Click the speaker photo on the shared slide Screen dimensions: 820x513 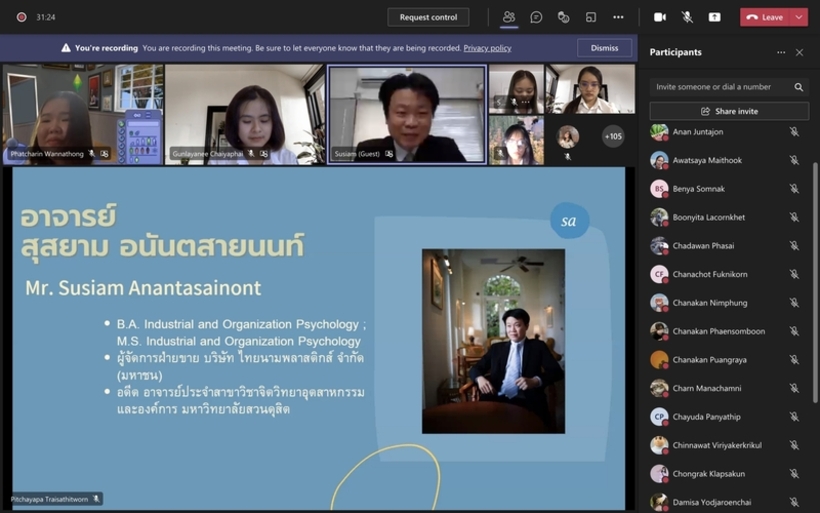pyautogui.click(x=493, y=341)
